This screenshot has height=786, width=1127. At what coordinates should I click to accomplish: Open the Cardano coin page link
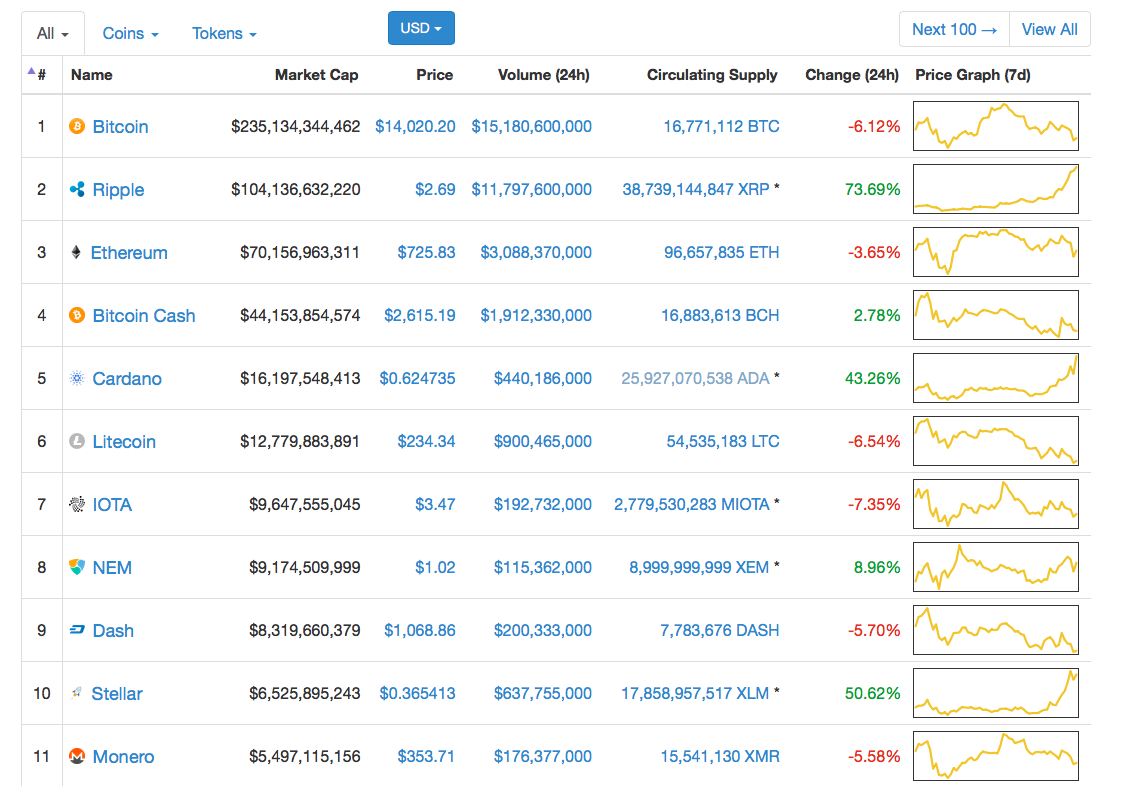pos(127,379)
